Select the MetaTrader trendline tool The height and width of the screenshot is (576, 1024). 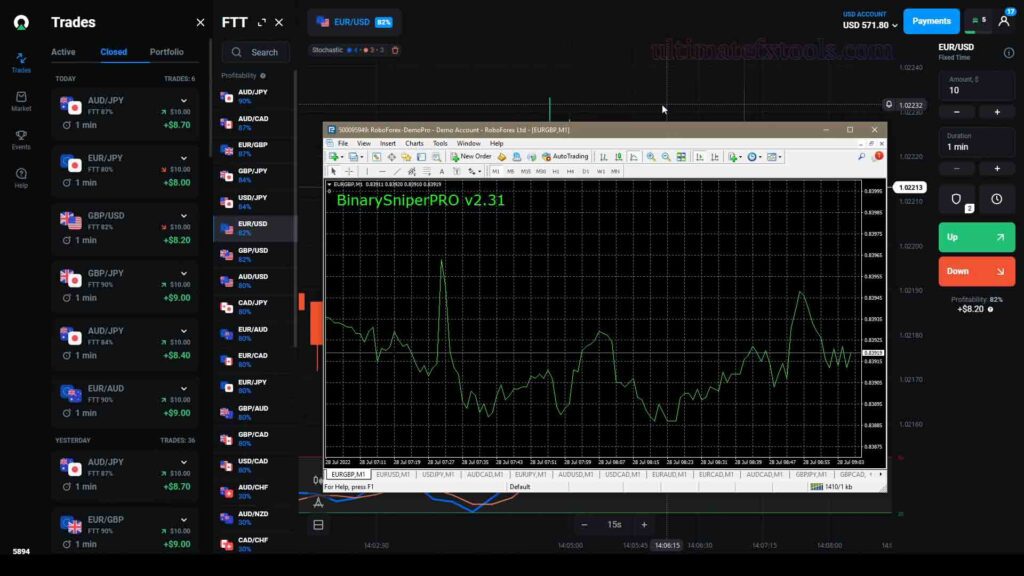(397, 171)
